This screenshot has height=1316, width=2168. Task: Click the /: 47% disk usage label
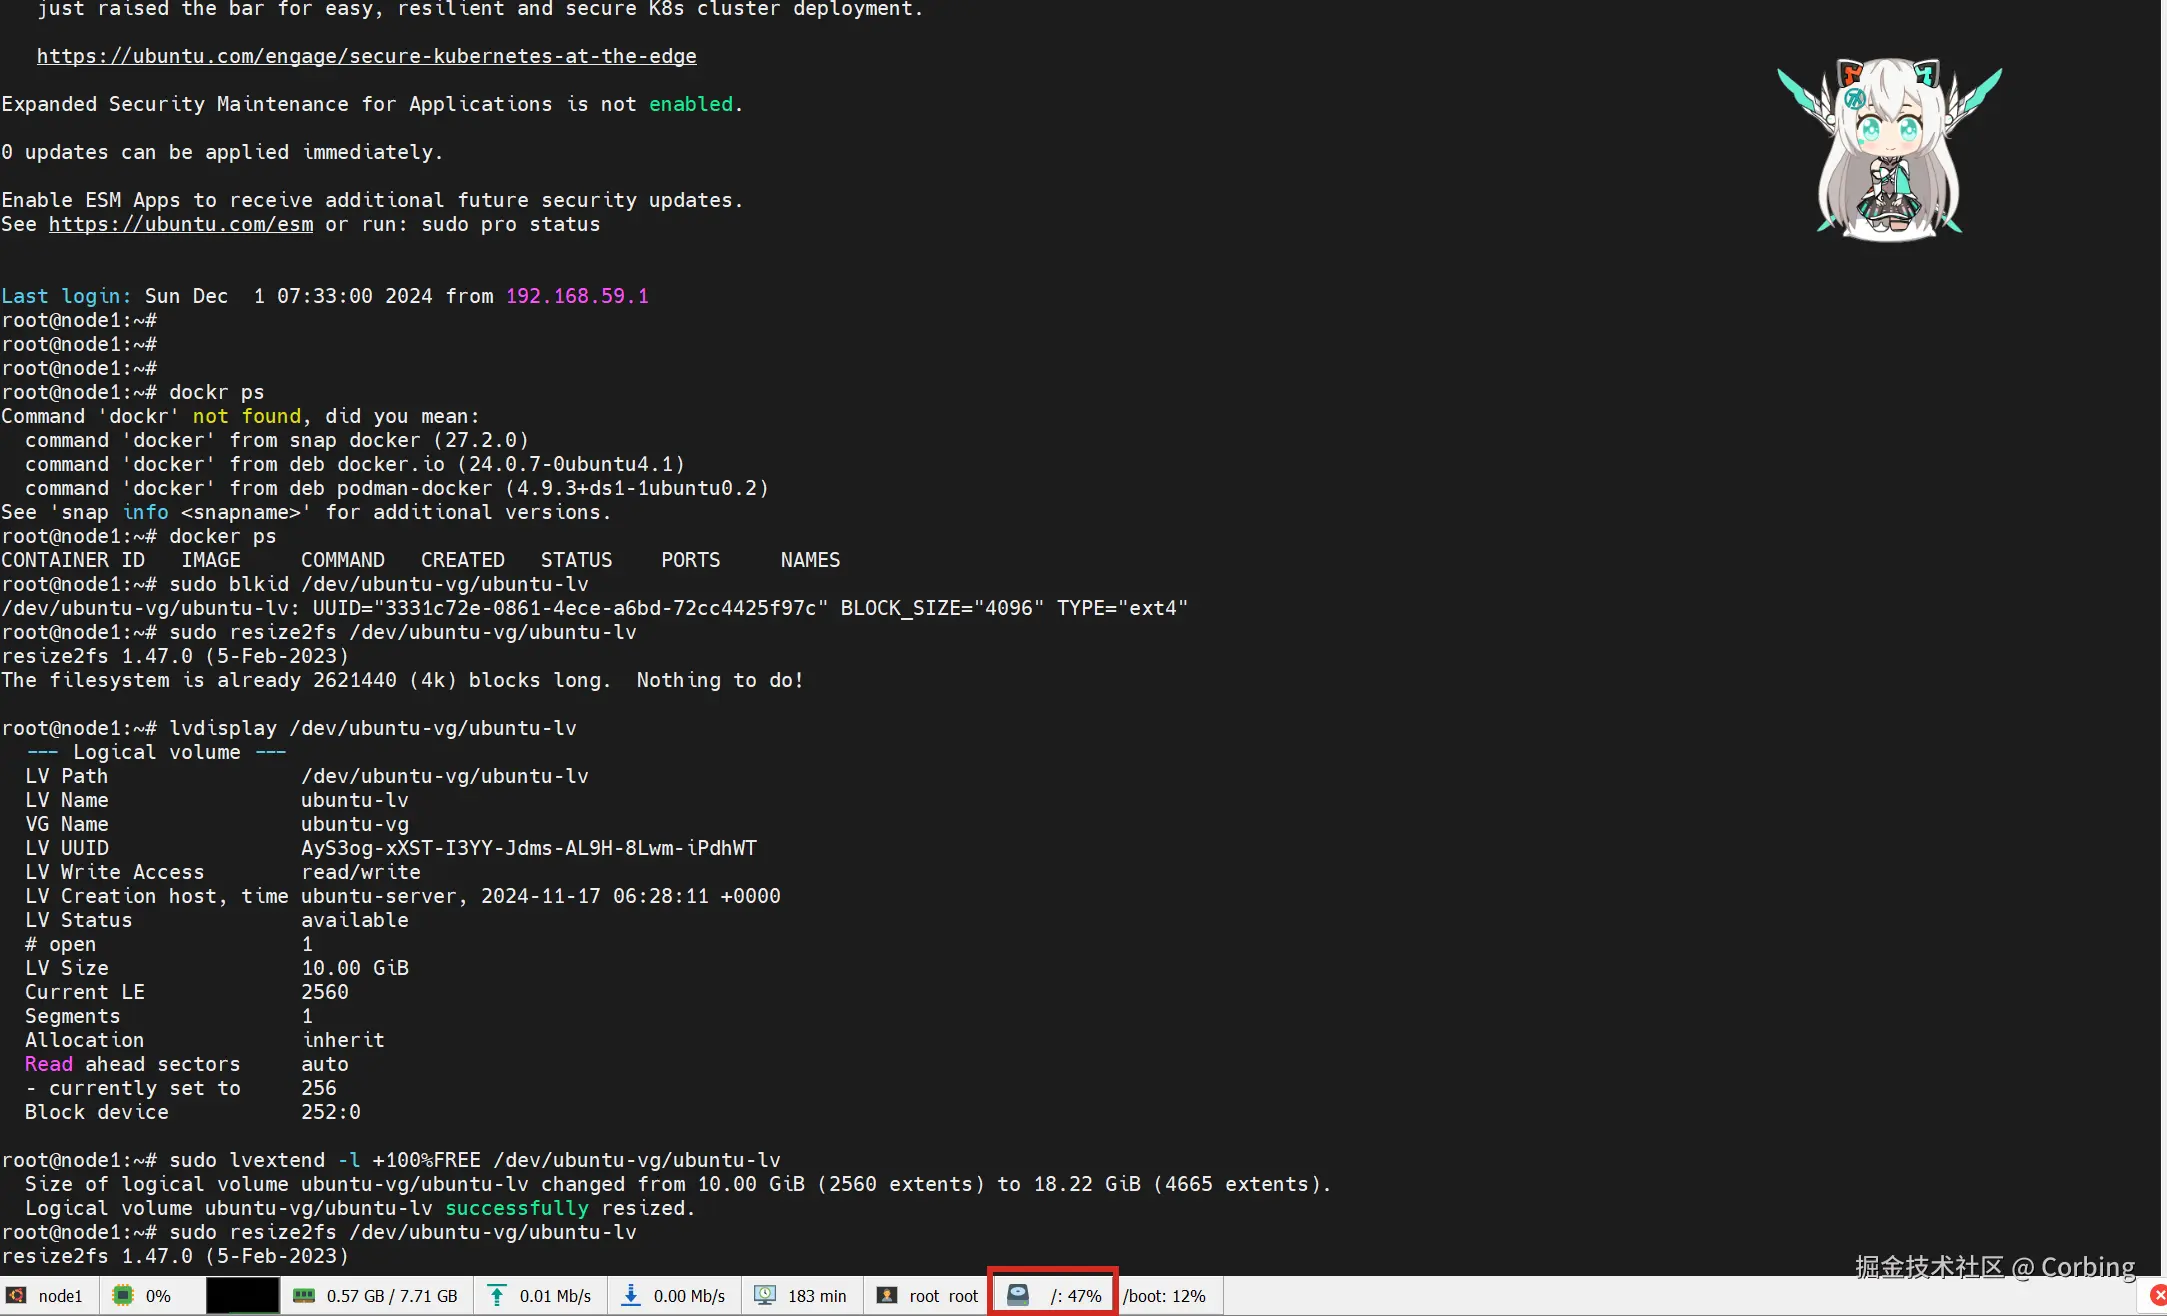(x=1076, y=1296)
